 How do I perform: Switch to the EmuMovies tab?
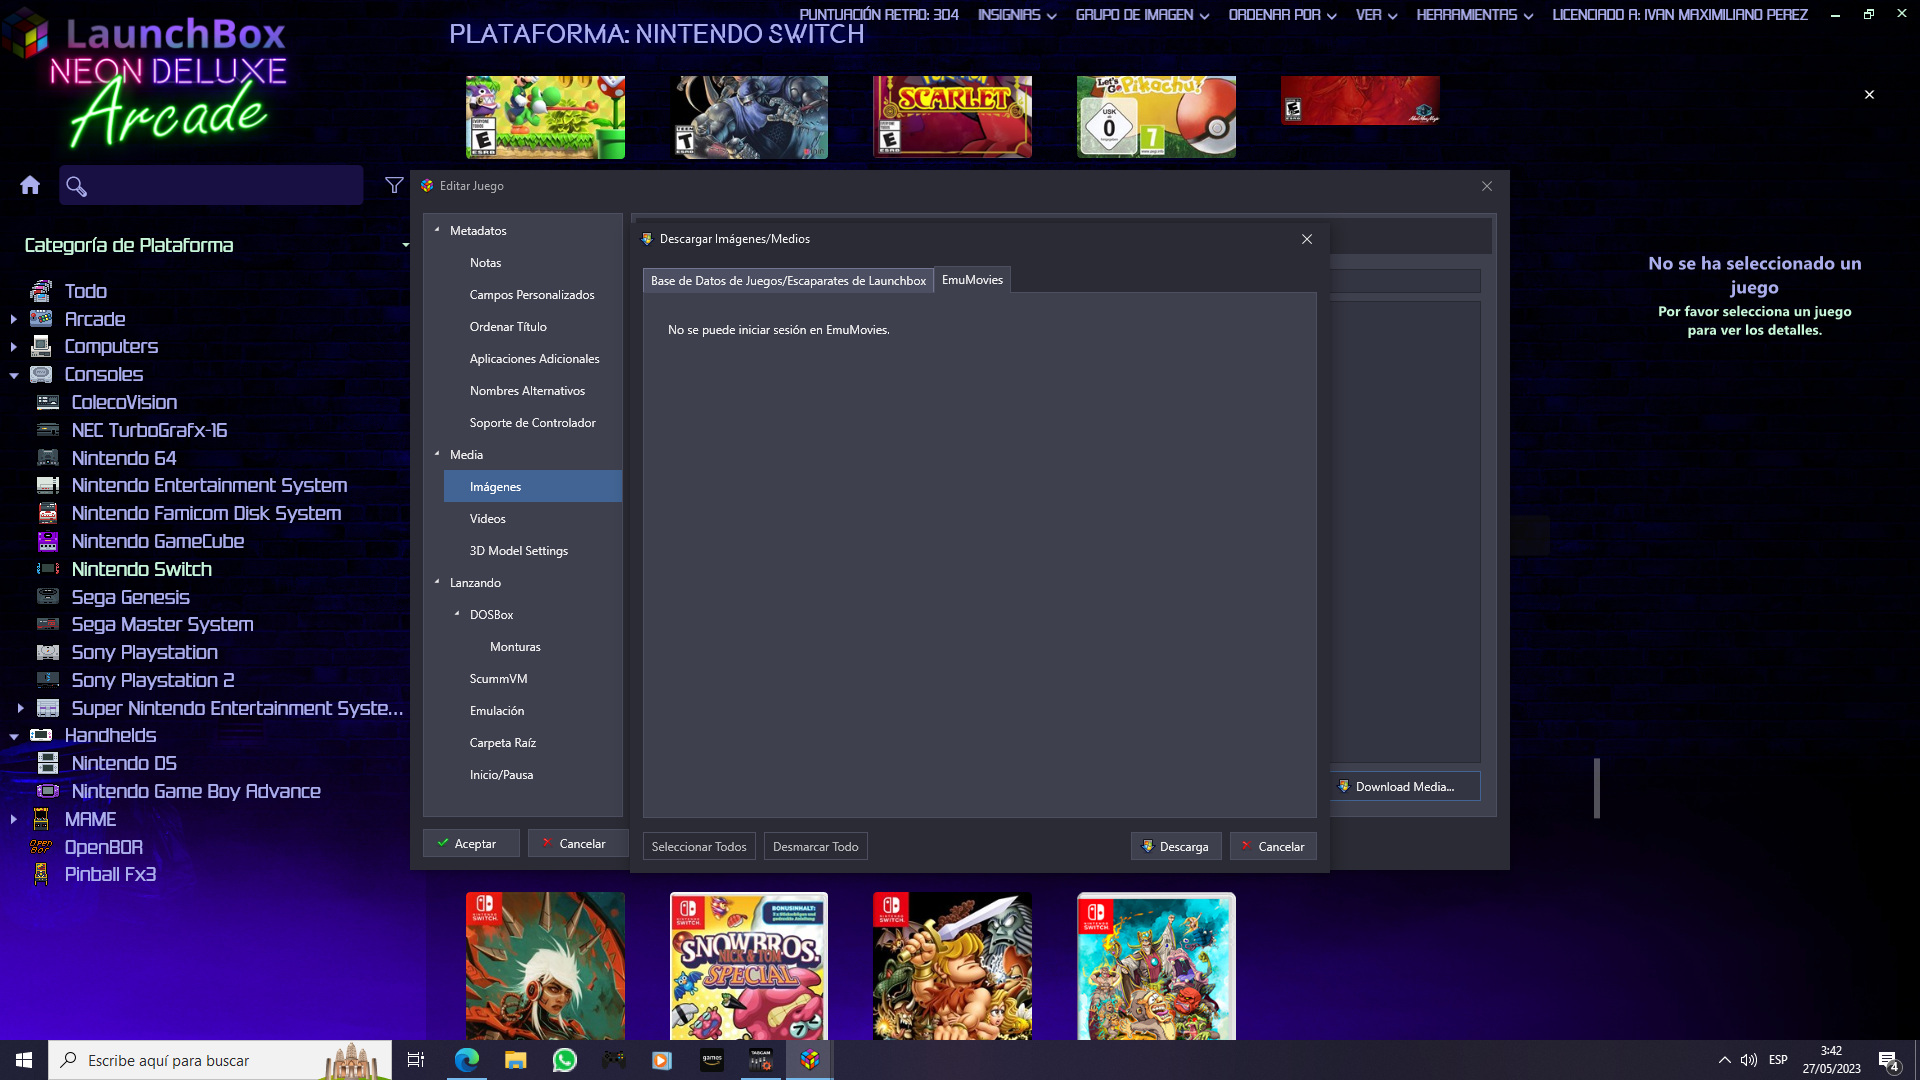click(972, 280)
